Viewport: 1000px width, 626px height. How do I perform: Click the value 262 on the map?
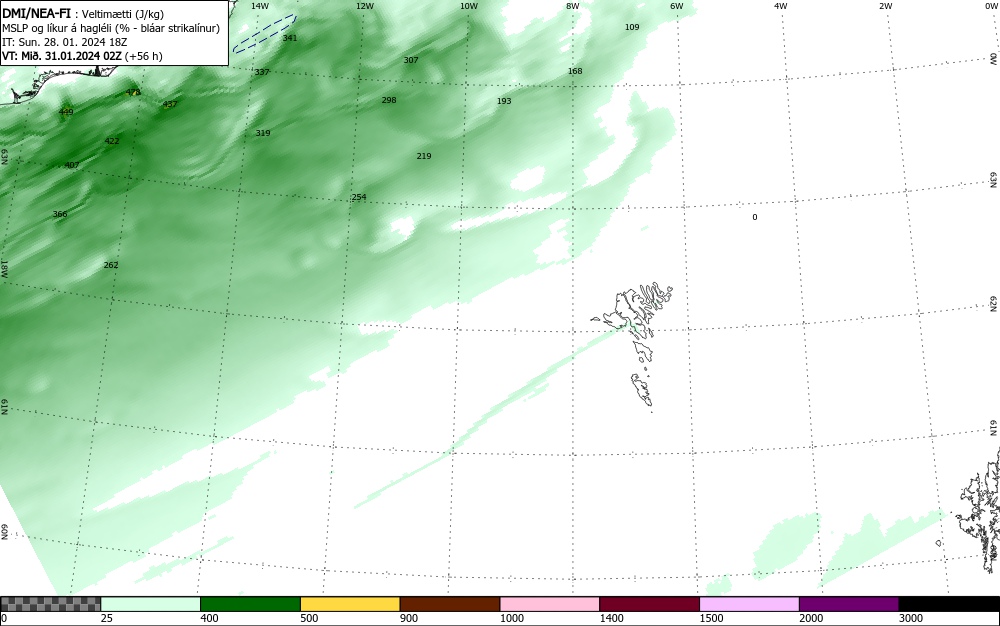point(110,265)
